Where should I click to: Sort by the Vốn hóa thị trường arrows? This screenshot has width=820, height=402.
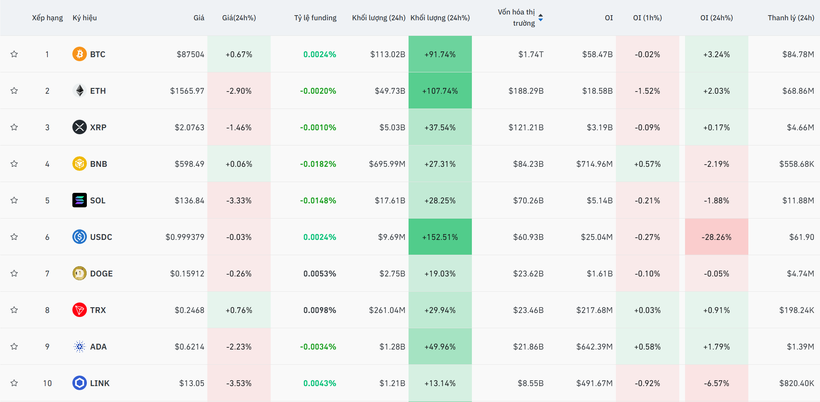point(541,18)
